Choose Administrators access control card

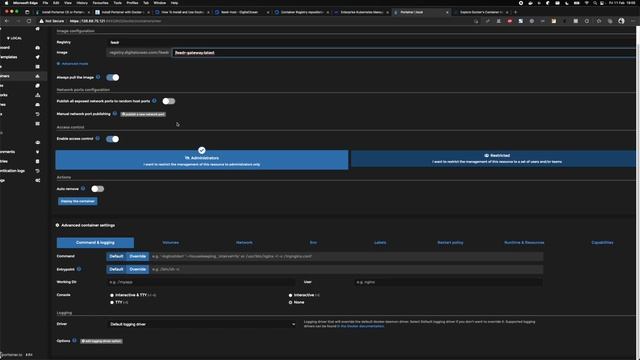202,160
